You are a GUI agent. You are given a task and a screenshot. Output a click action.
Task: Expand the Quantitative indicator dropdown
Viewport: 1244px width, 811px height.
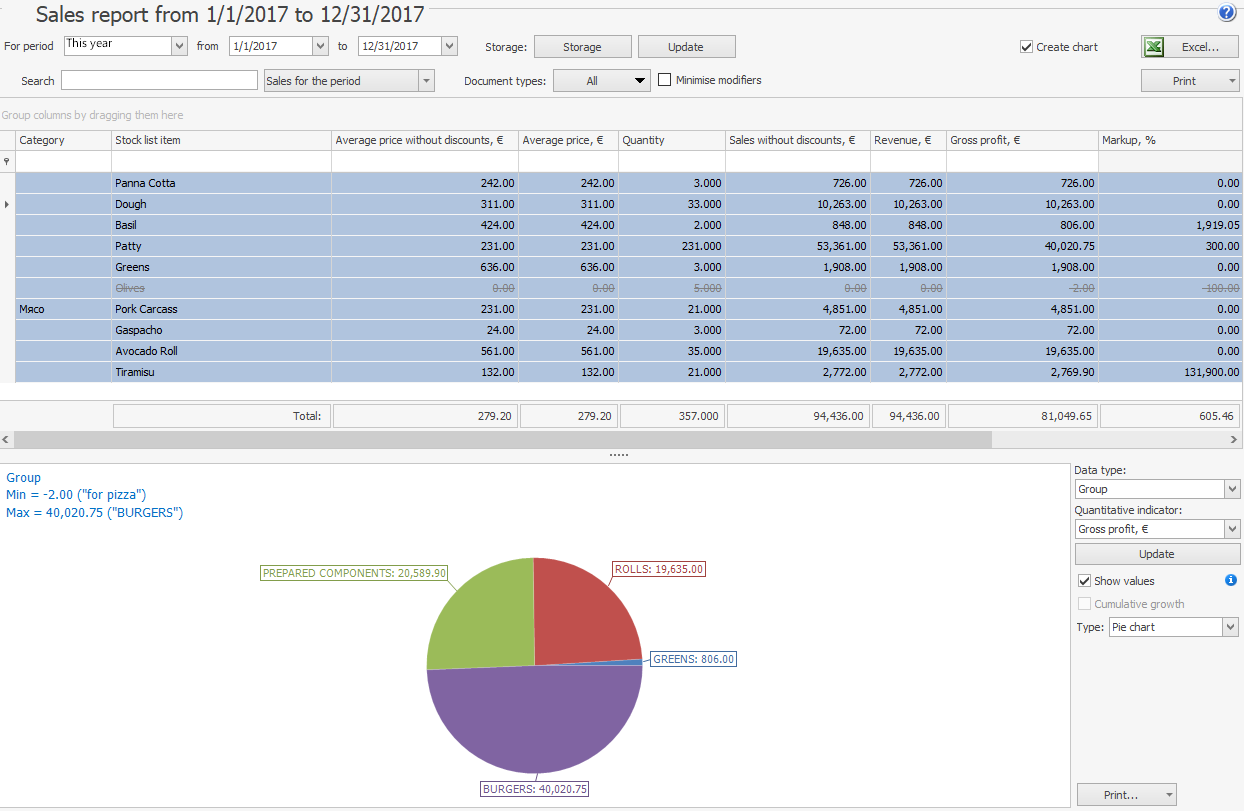point(1231,529)
